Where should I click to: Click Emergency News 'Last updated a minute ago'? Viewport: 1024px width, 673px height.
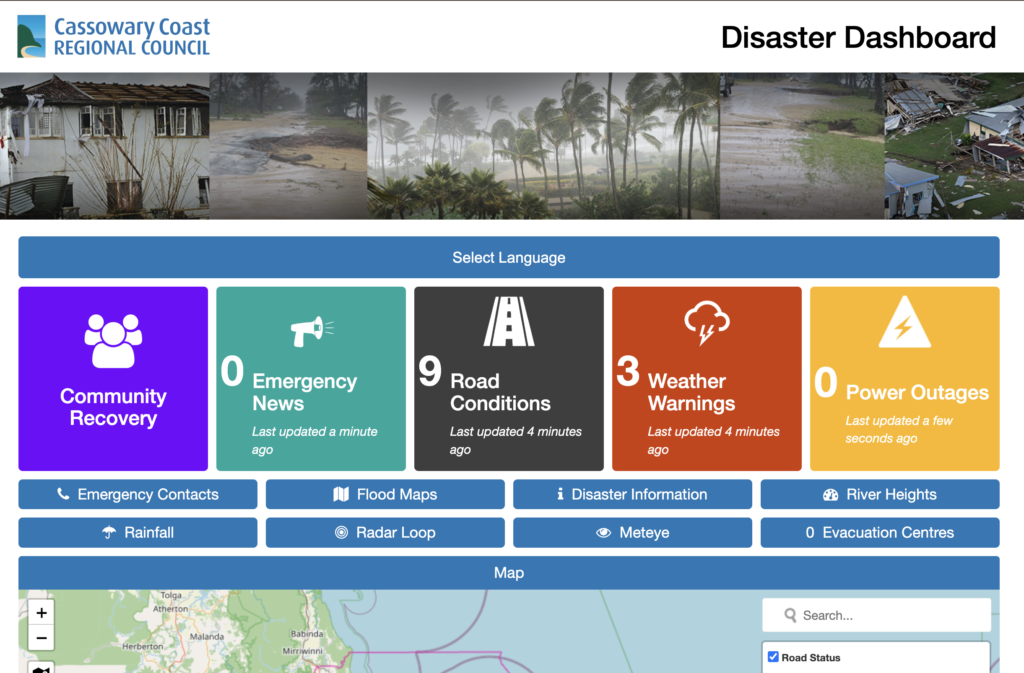tap(315, 440)
